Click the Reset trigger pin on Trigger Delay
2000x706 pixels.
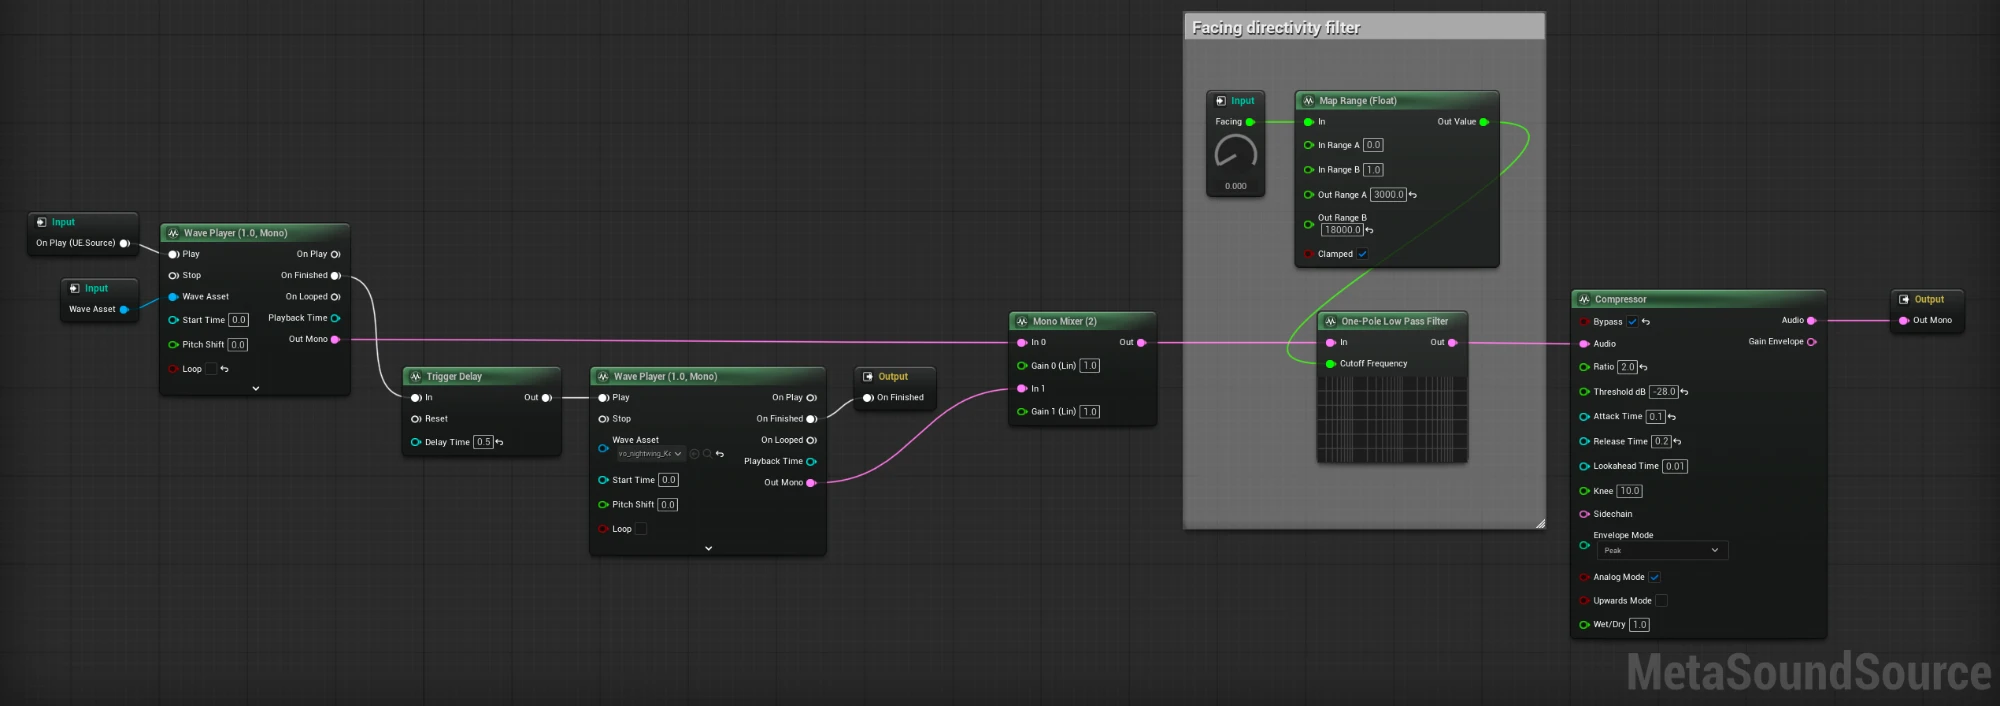point(415,419)
